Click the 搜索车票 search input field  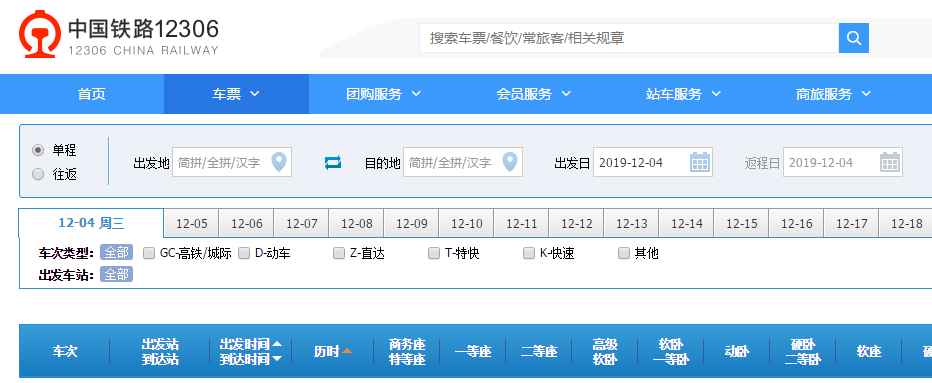coord(629,38)
